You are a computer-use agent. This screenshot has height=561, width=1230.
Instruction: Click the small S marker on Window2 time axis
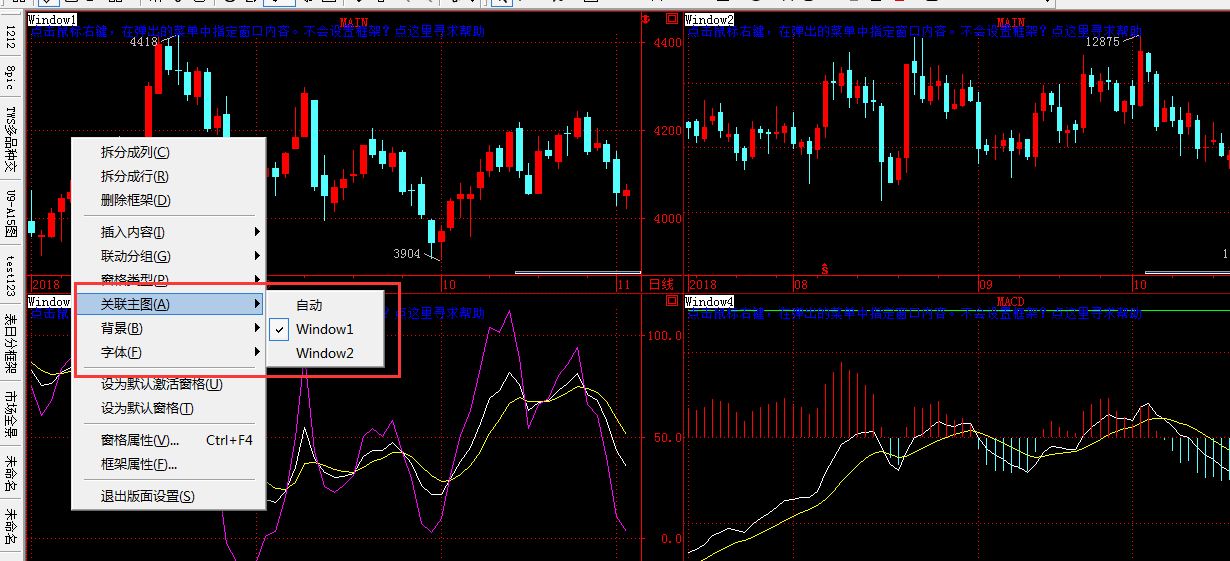825,269
